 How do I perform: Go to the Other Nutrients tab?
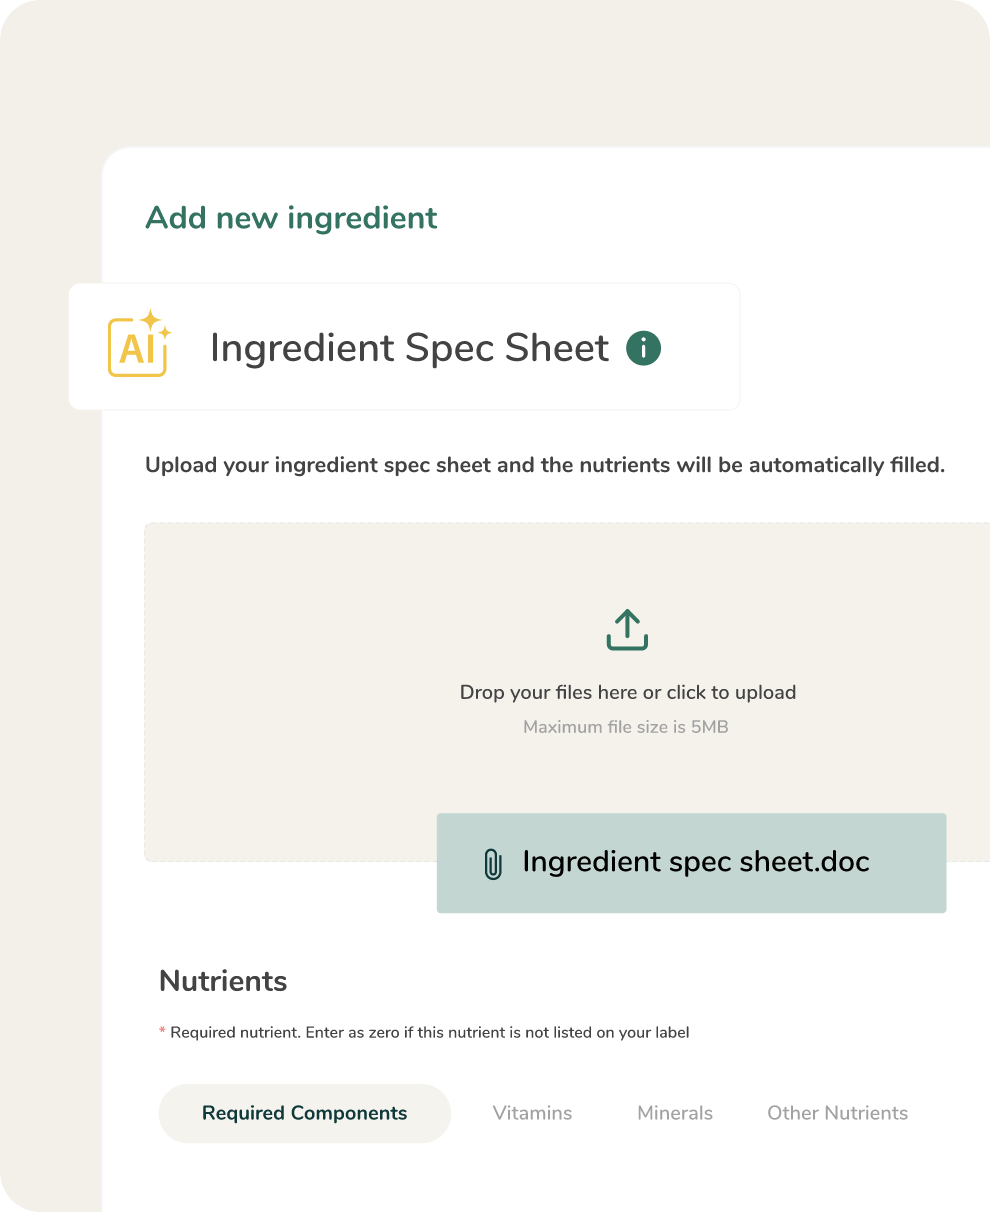pos(837,1113)
